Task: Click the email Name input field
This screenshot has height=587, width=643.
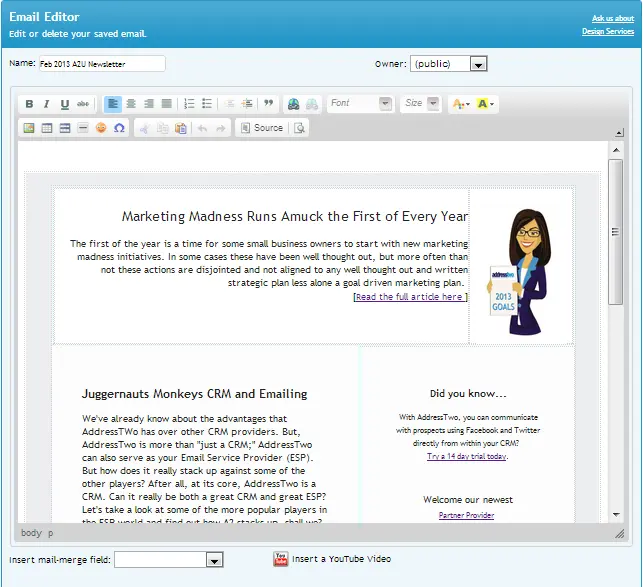Action: 101,64
